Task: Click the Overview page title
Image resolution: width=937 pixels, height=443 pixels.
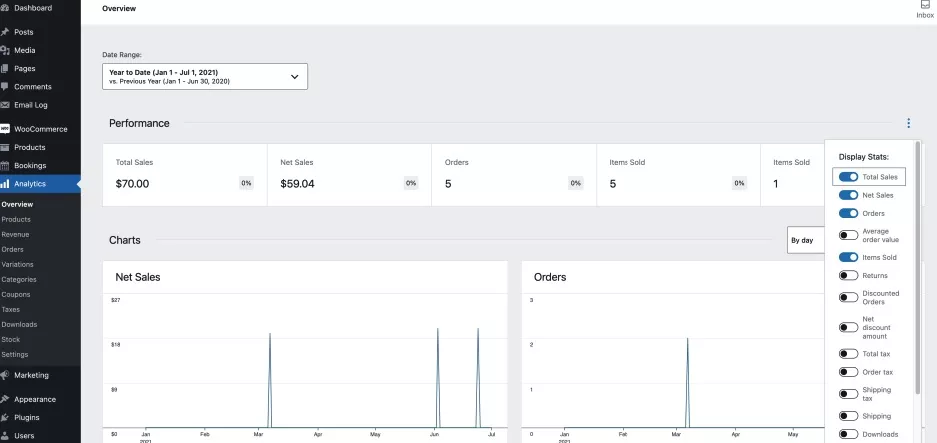Action: (x=119, y=8)
